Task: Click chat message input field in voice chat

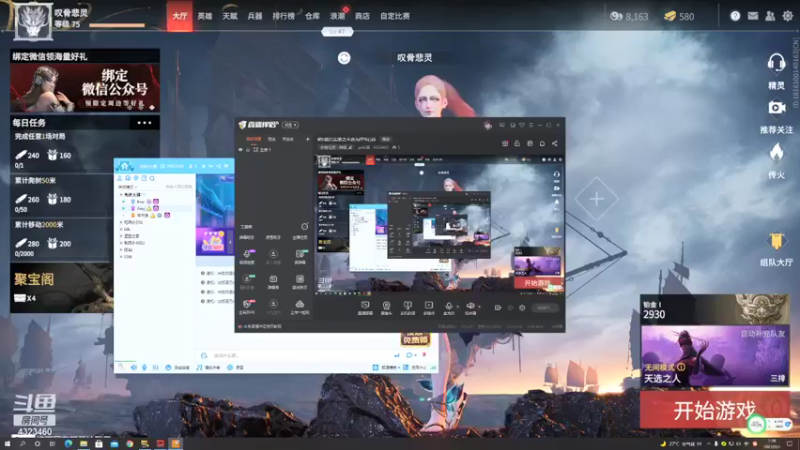Action: pos(301,355)
